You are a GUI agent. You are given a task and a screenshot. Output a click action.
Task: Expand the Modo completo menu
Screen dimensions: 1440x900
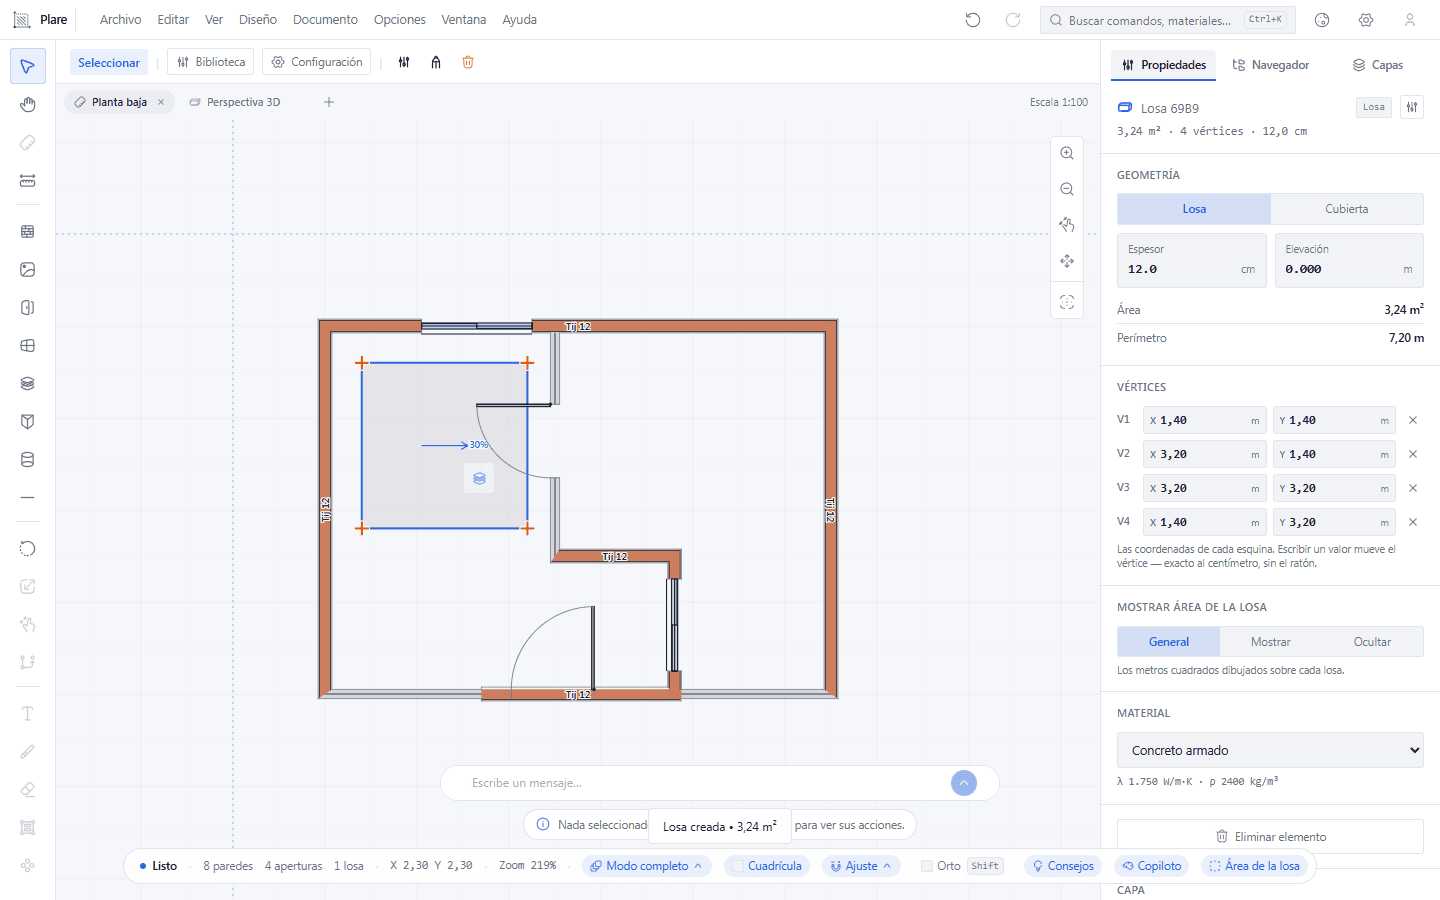pos(646,866)
